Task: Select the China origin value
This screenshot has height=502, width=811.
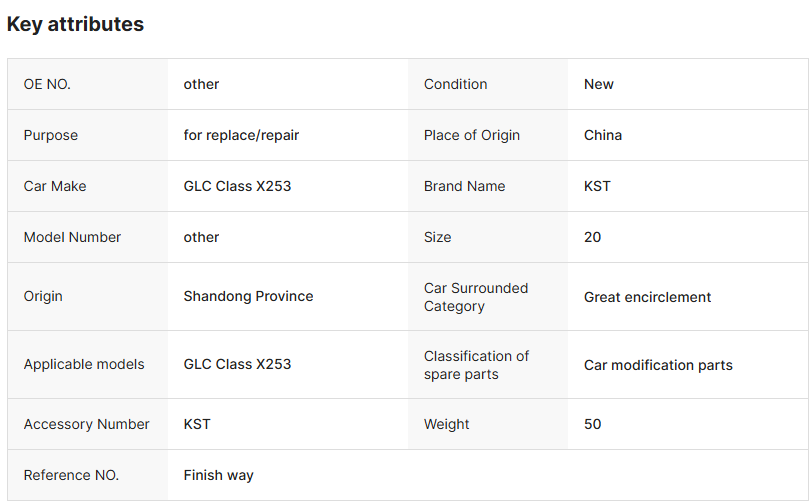Action: [603, 135]
